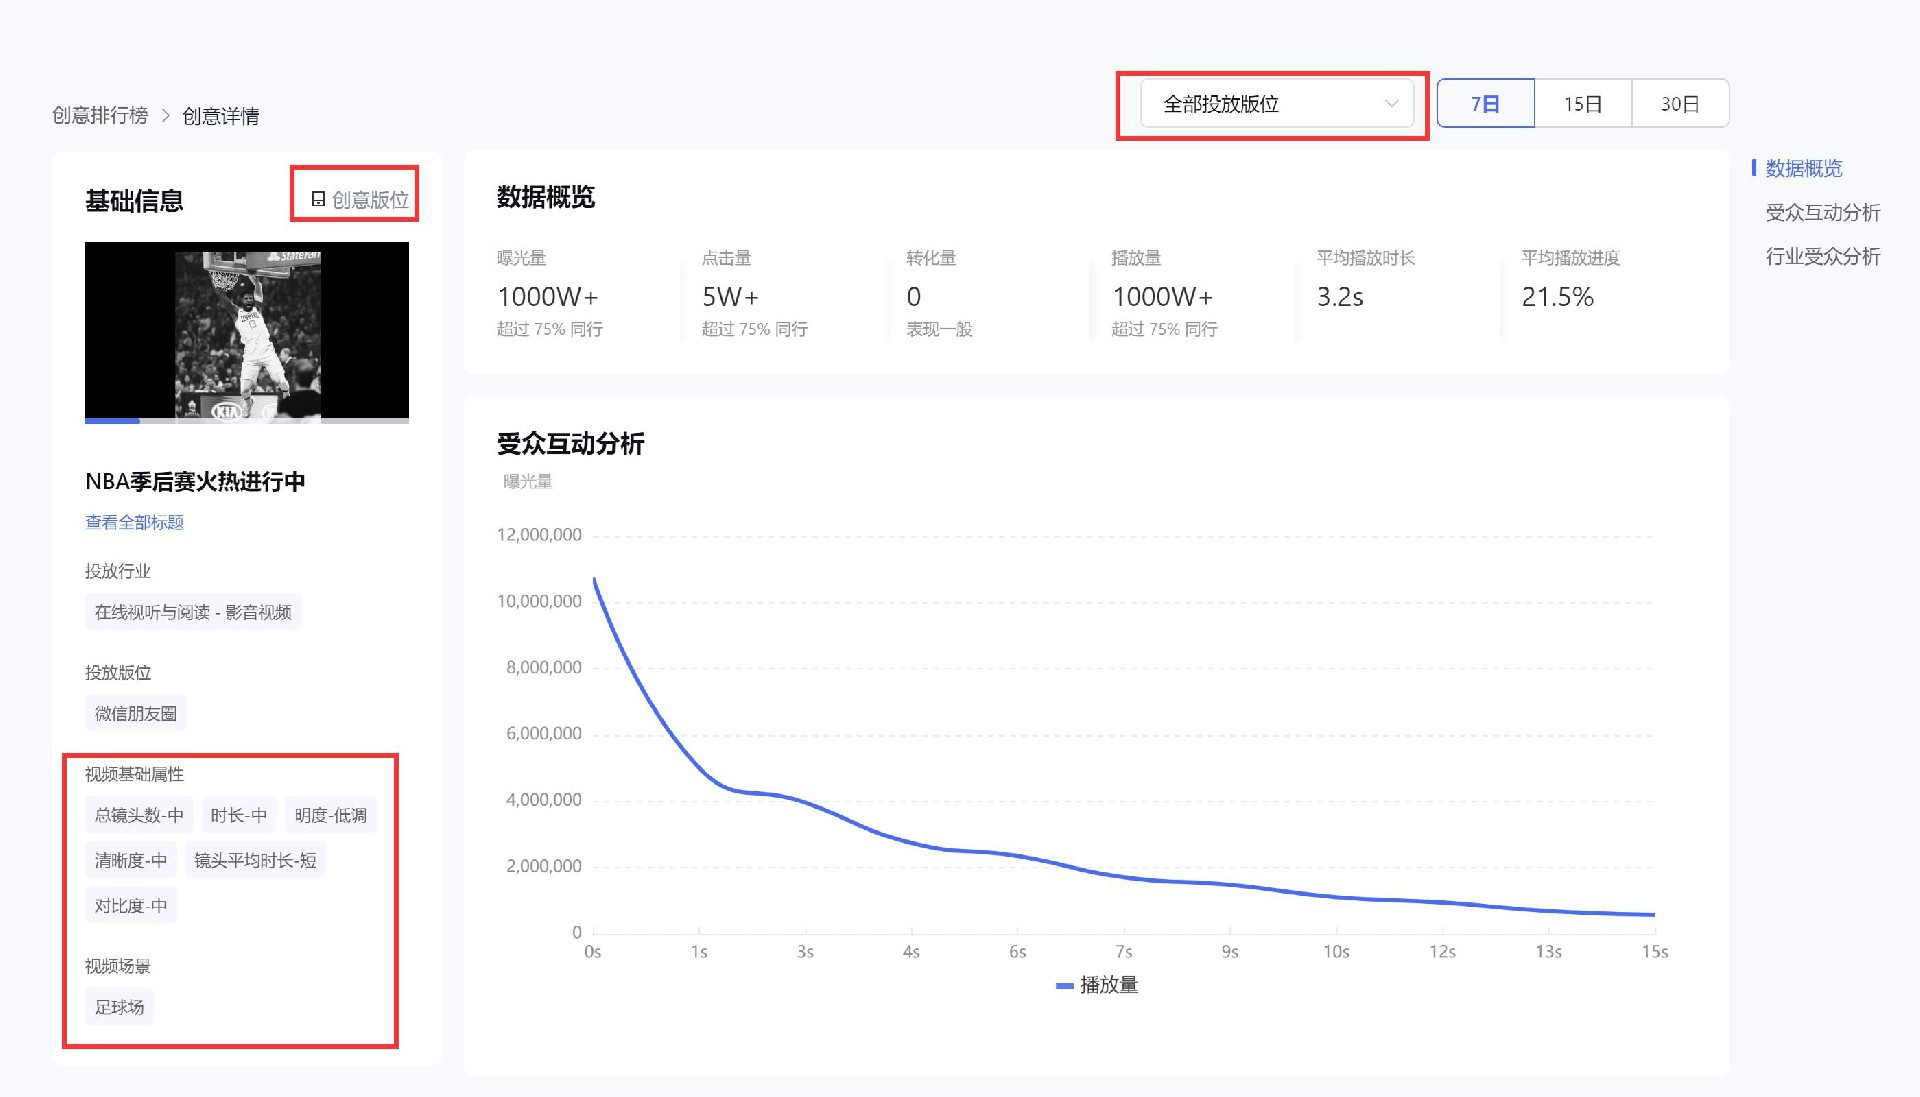This screenshot has width=1920, height=1097.
Task: Click the 对比度-中 attribute tag
Action: click(130, 904)
